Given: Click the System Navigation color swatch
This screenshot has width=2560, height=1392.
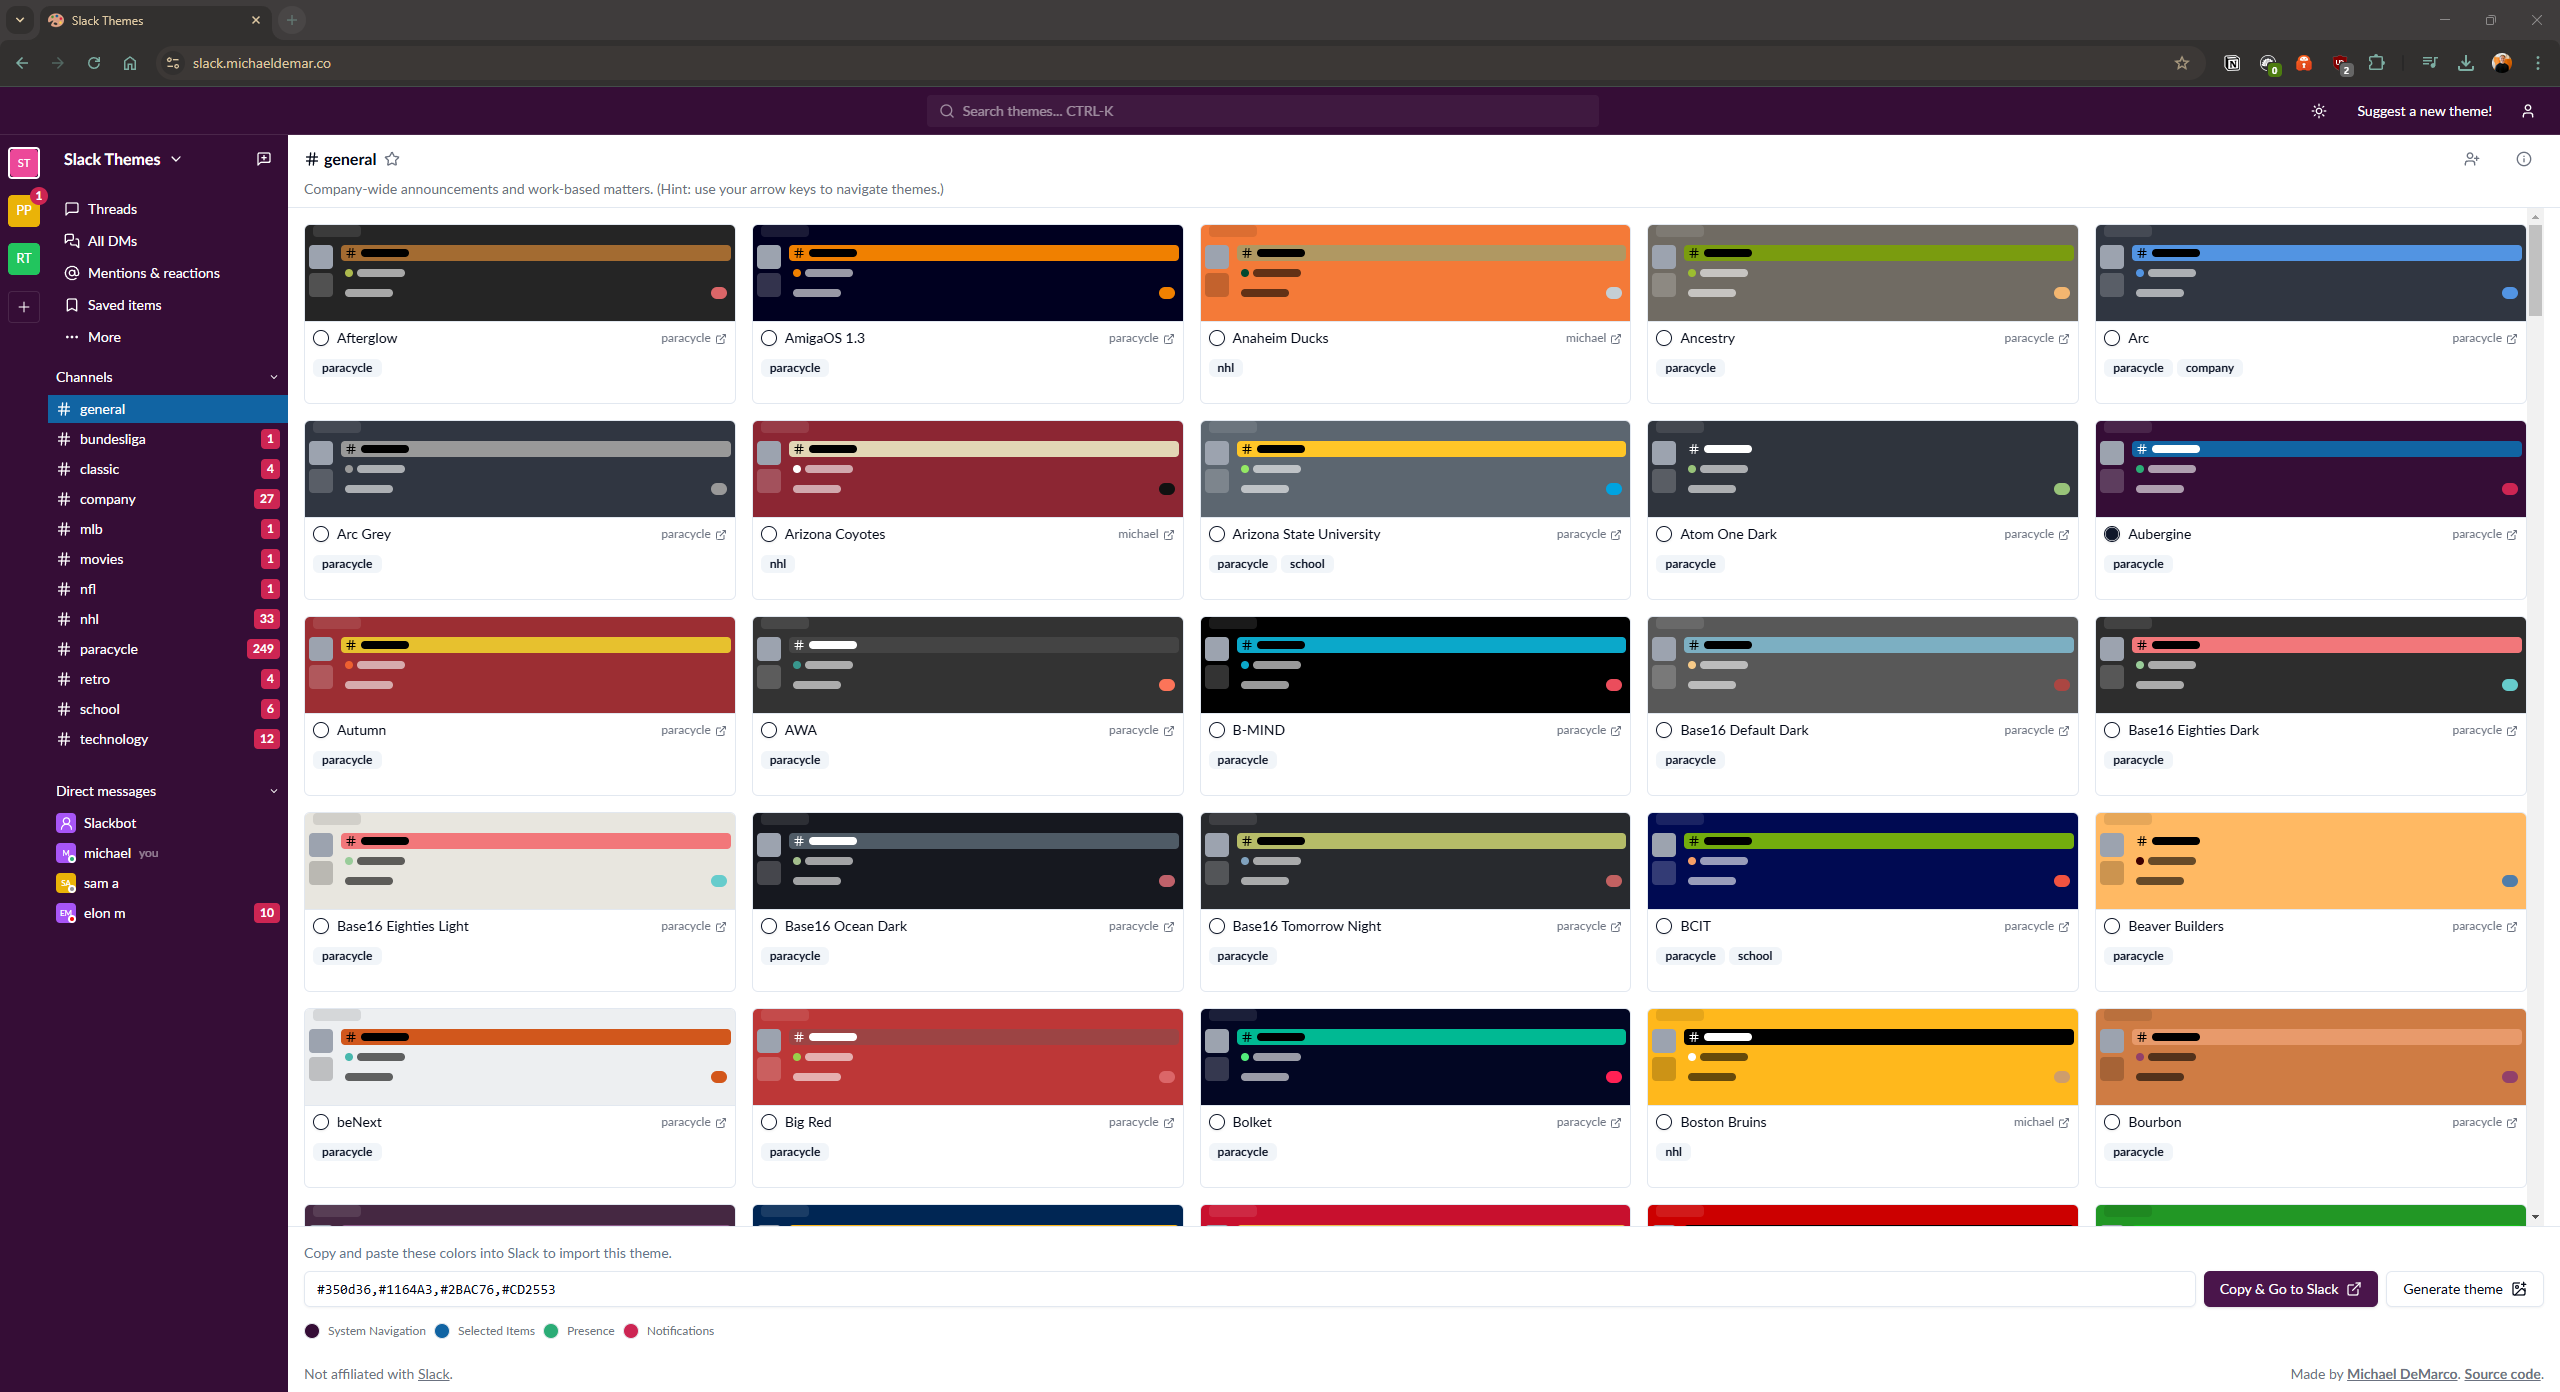Looking at the screenshot, I should pyautogui.click(x=312, y=1331).
